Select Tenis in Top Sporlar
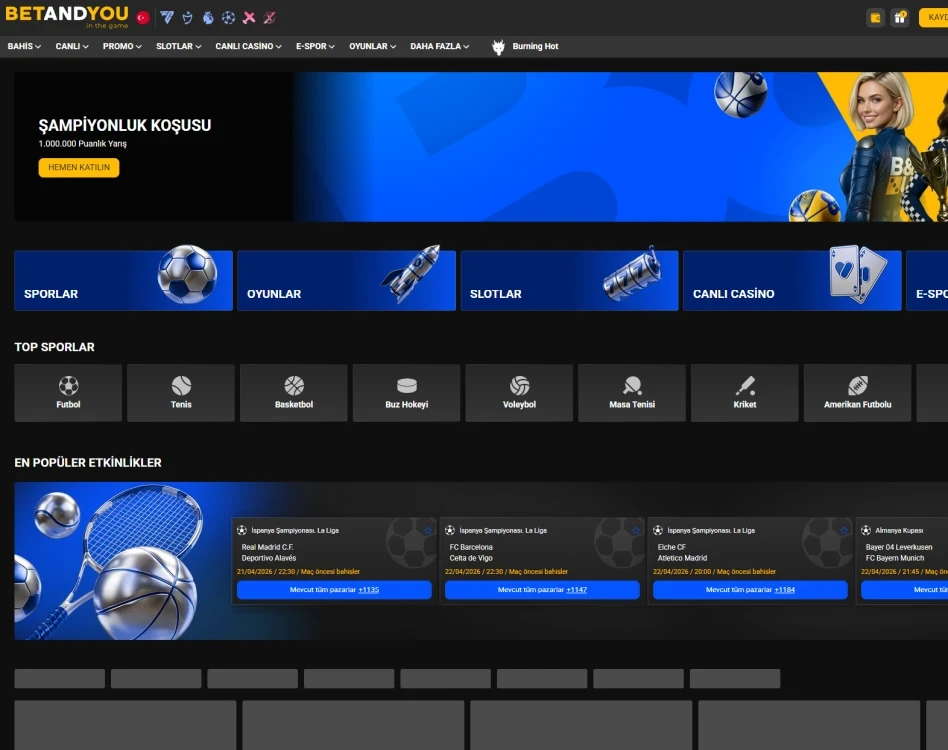Viewport: 948px width, 750px height. click(181, 393)
